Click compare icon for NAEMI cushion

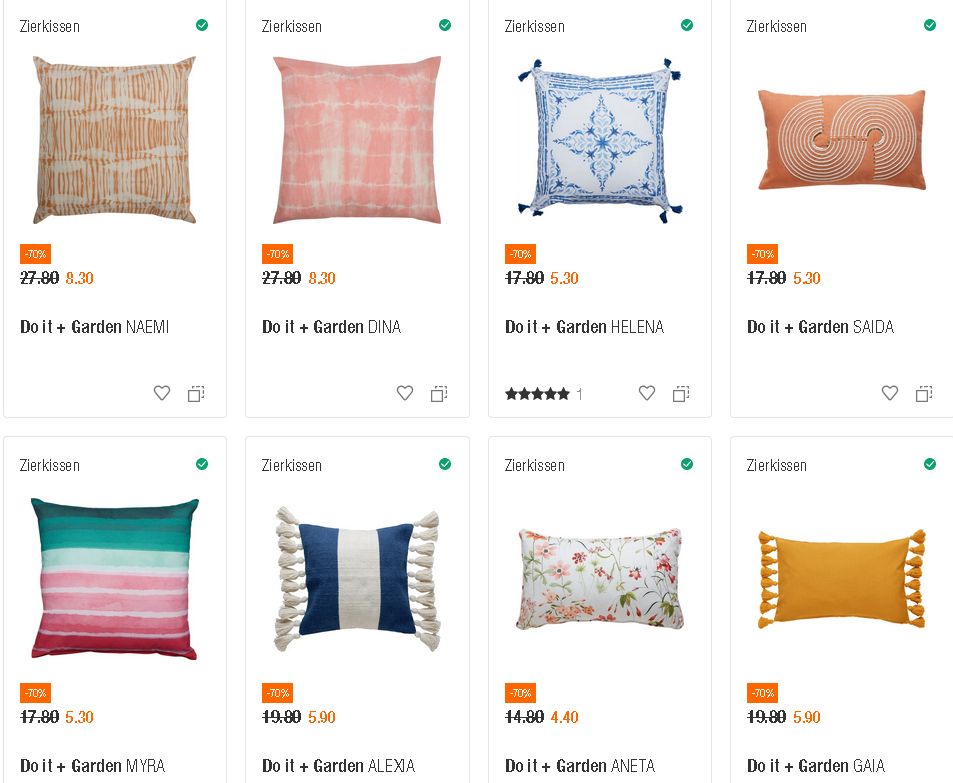pyautogui.click(x=196, y=394)
